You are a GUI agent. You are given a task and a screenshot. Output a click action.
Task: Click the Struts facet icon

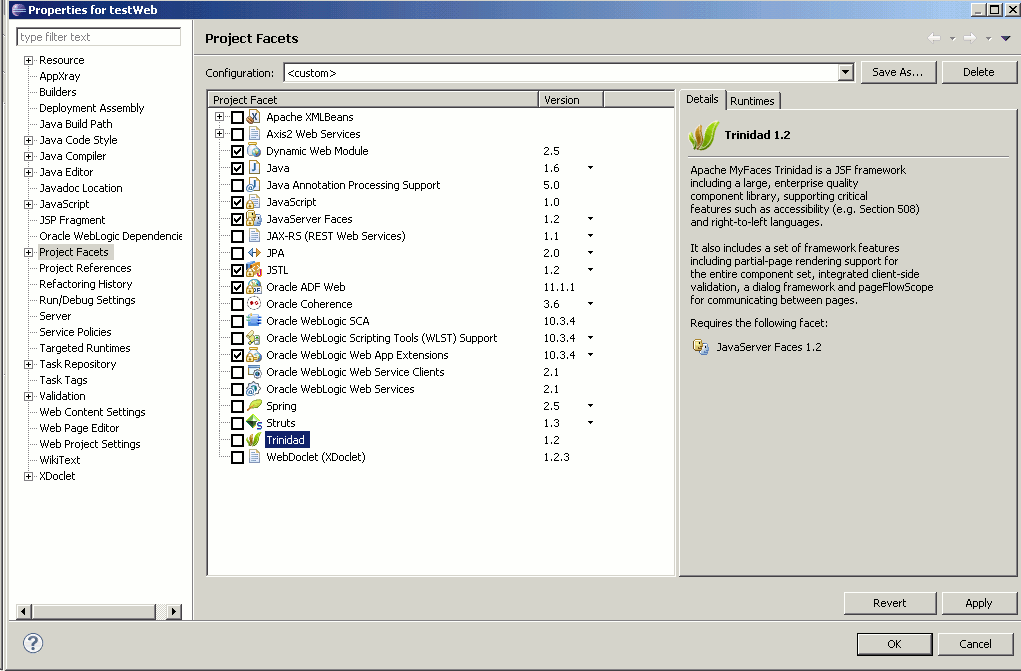pos(254,423)
